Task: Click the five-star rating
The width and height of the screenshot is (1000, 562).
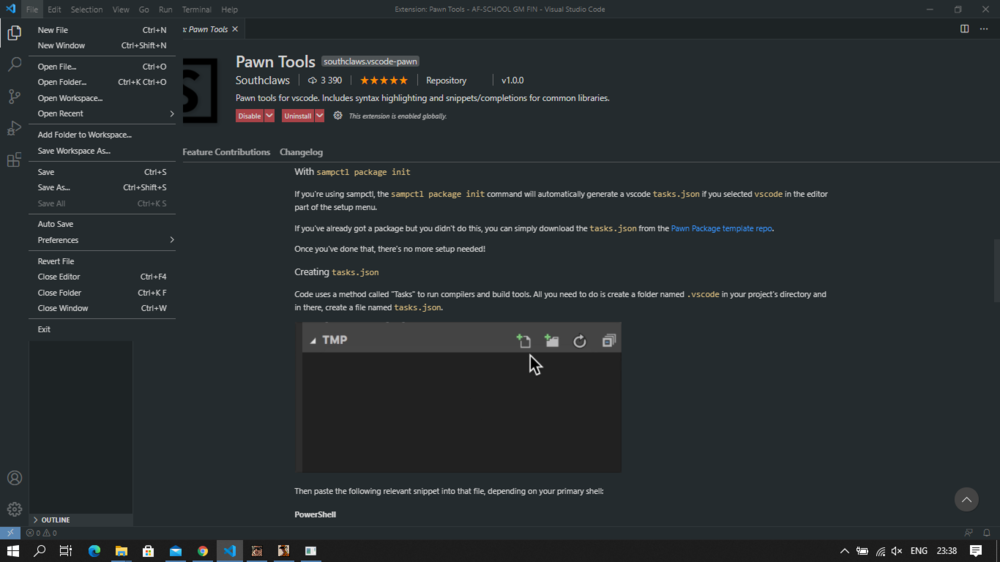Action: [383, 80]
